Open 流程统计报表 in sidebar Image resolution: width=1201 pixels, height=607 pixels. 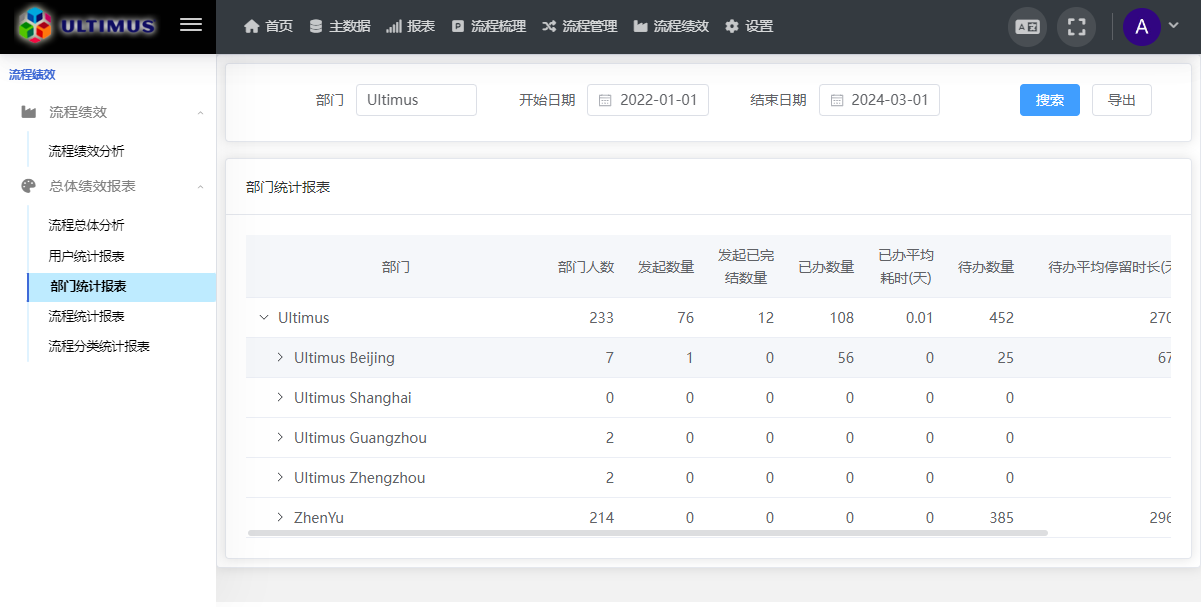(87, 316)
